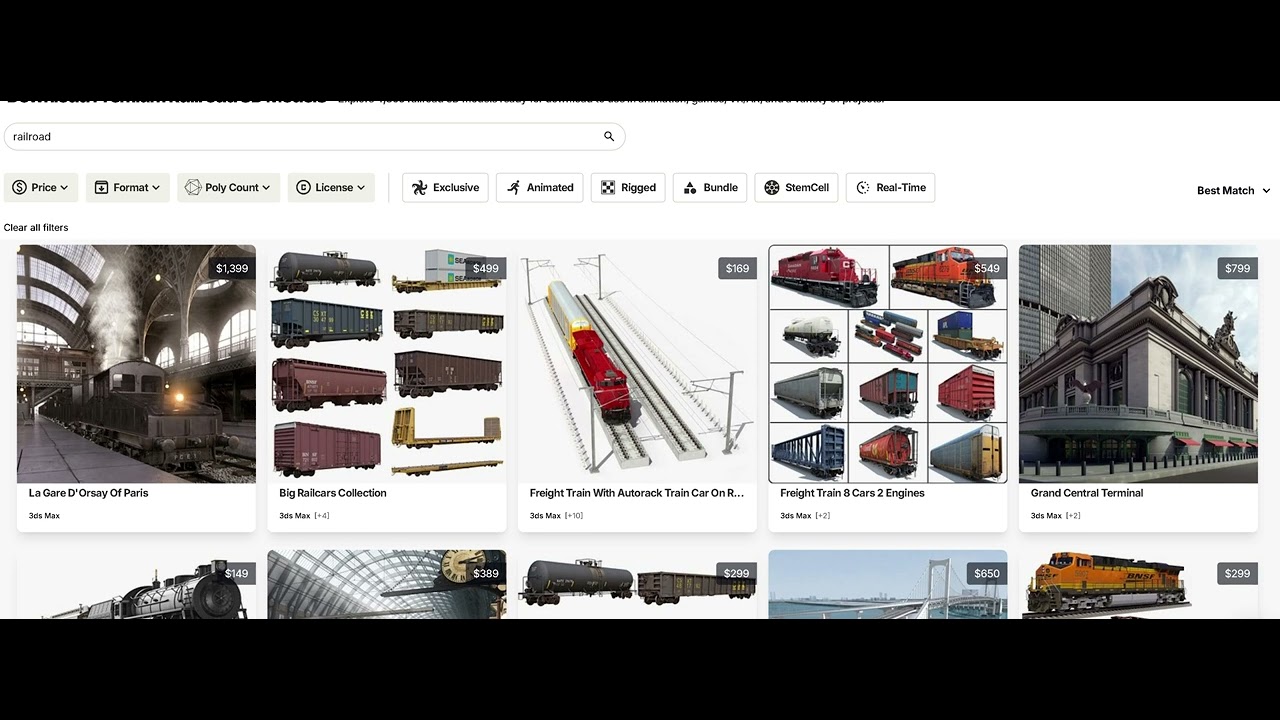Open the $389 glass-roof station thumbnail

point(387,585)
